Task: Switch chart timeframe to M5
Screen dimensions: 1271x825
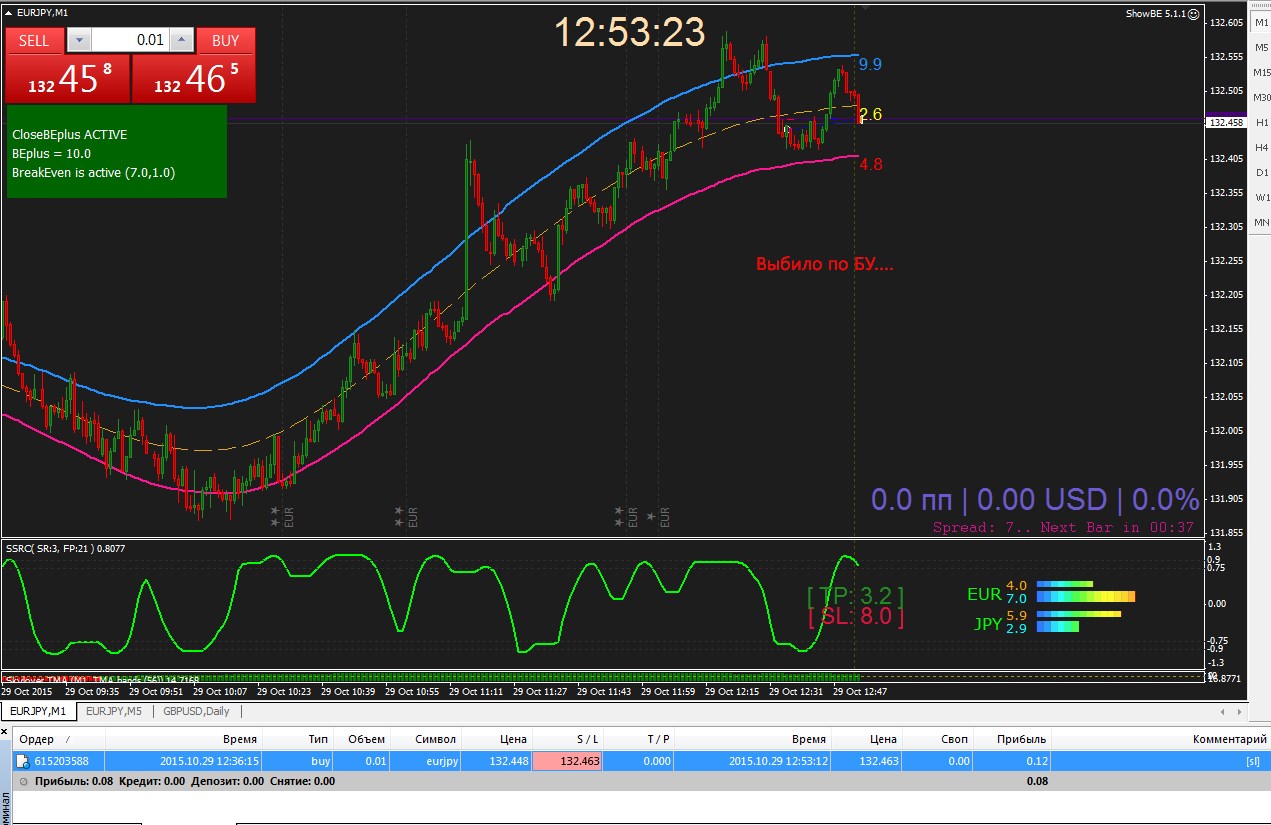Action: tap(1262, 47)
